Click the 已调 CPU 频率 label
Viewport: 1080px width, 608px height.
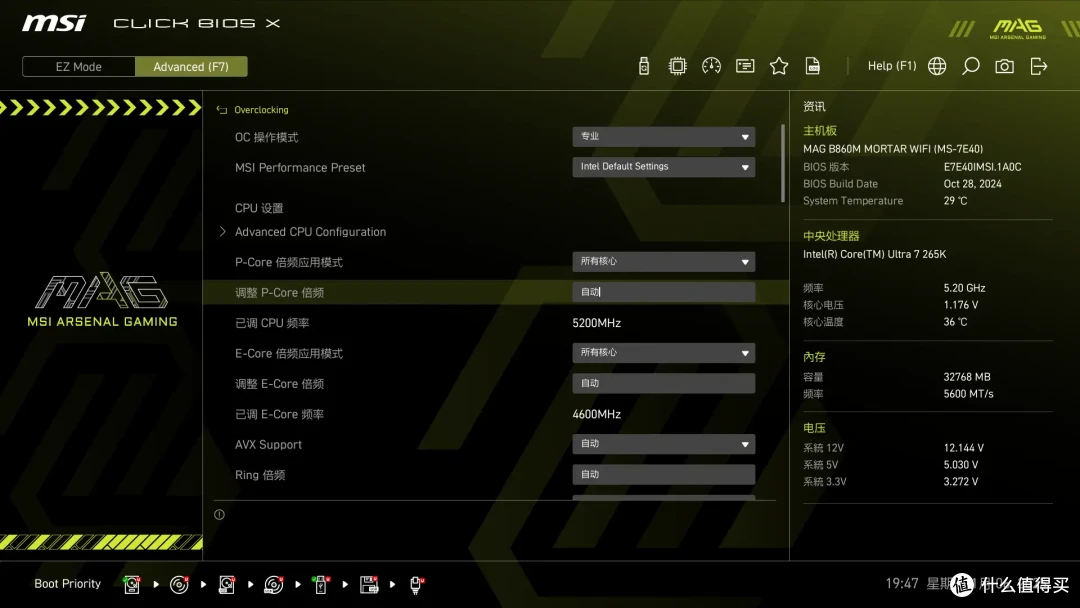[272, 323]
